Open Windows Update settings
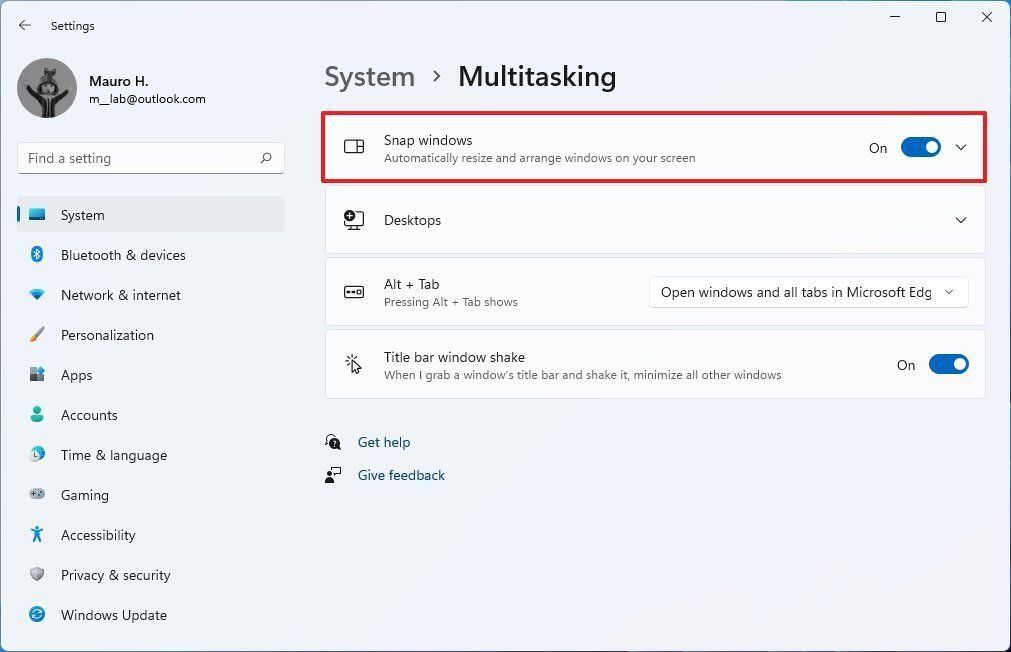 113,615
